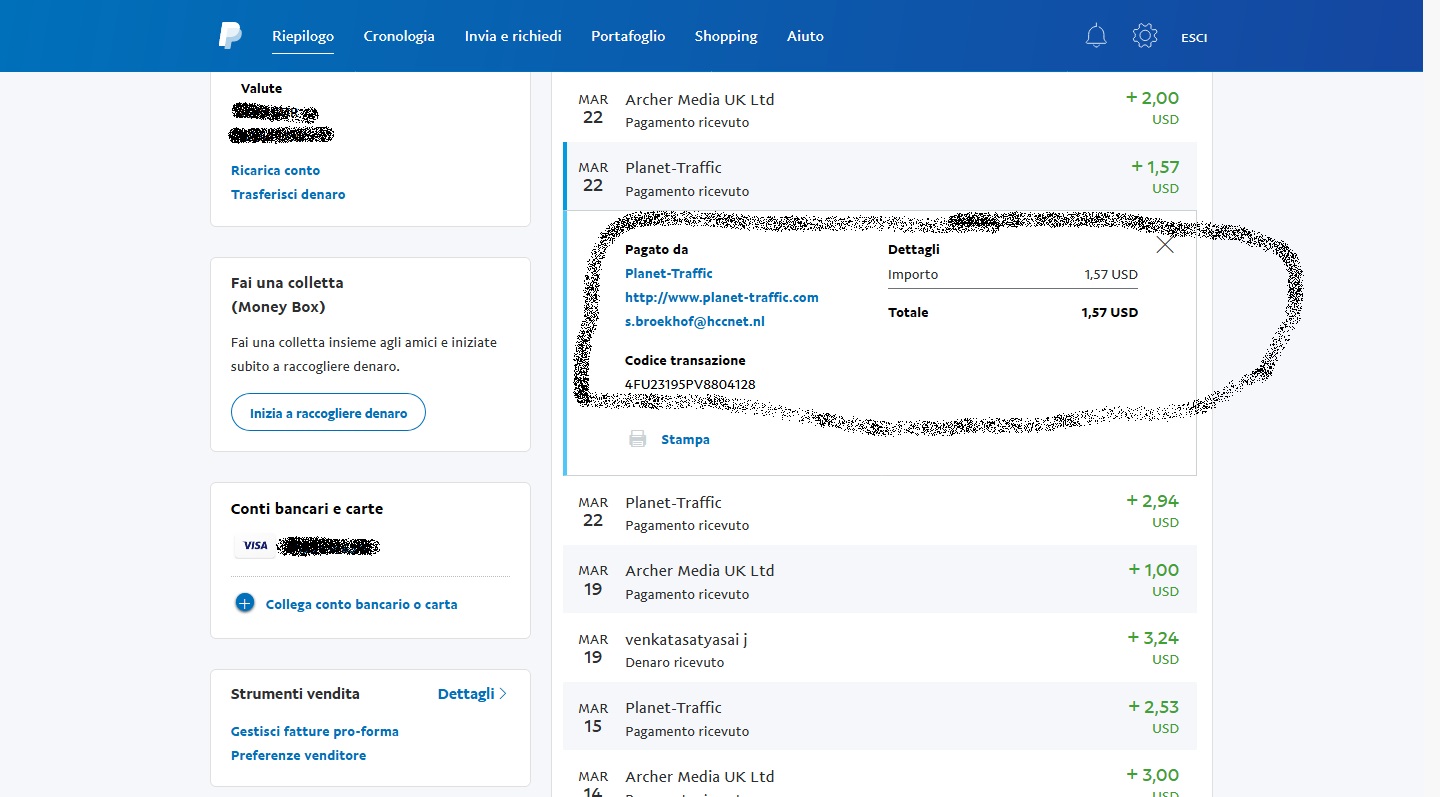Click the Pagato da label
1440x797 pixels.
coord(657,250)
